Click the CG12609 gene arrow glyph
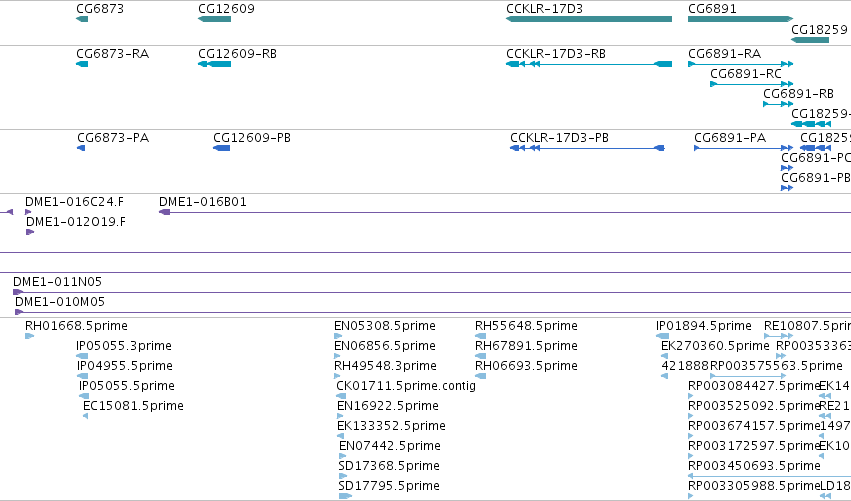 point(214,19)
